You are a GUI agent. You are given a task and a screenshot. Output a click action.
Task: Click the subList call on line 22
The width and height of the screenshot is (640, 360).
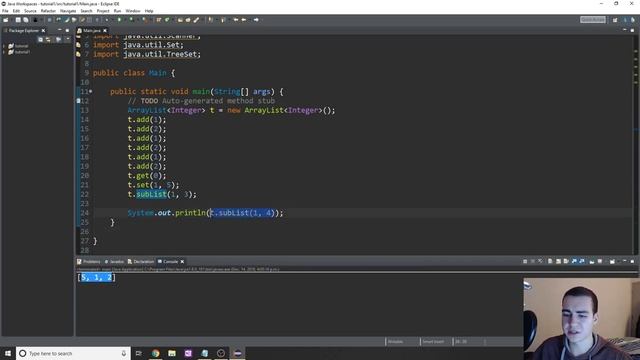[x=151, y=194]
